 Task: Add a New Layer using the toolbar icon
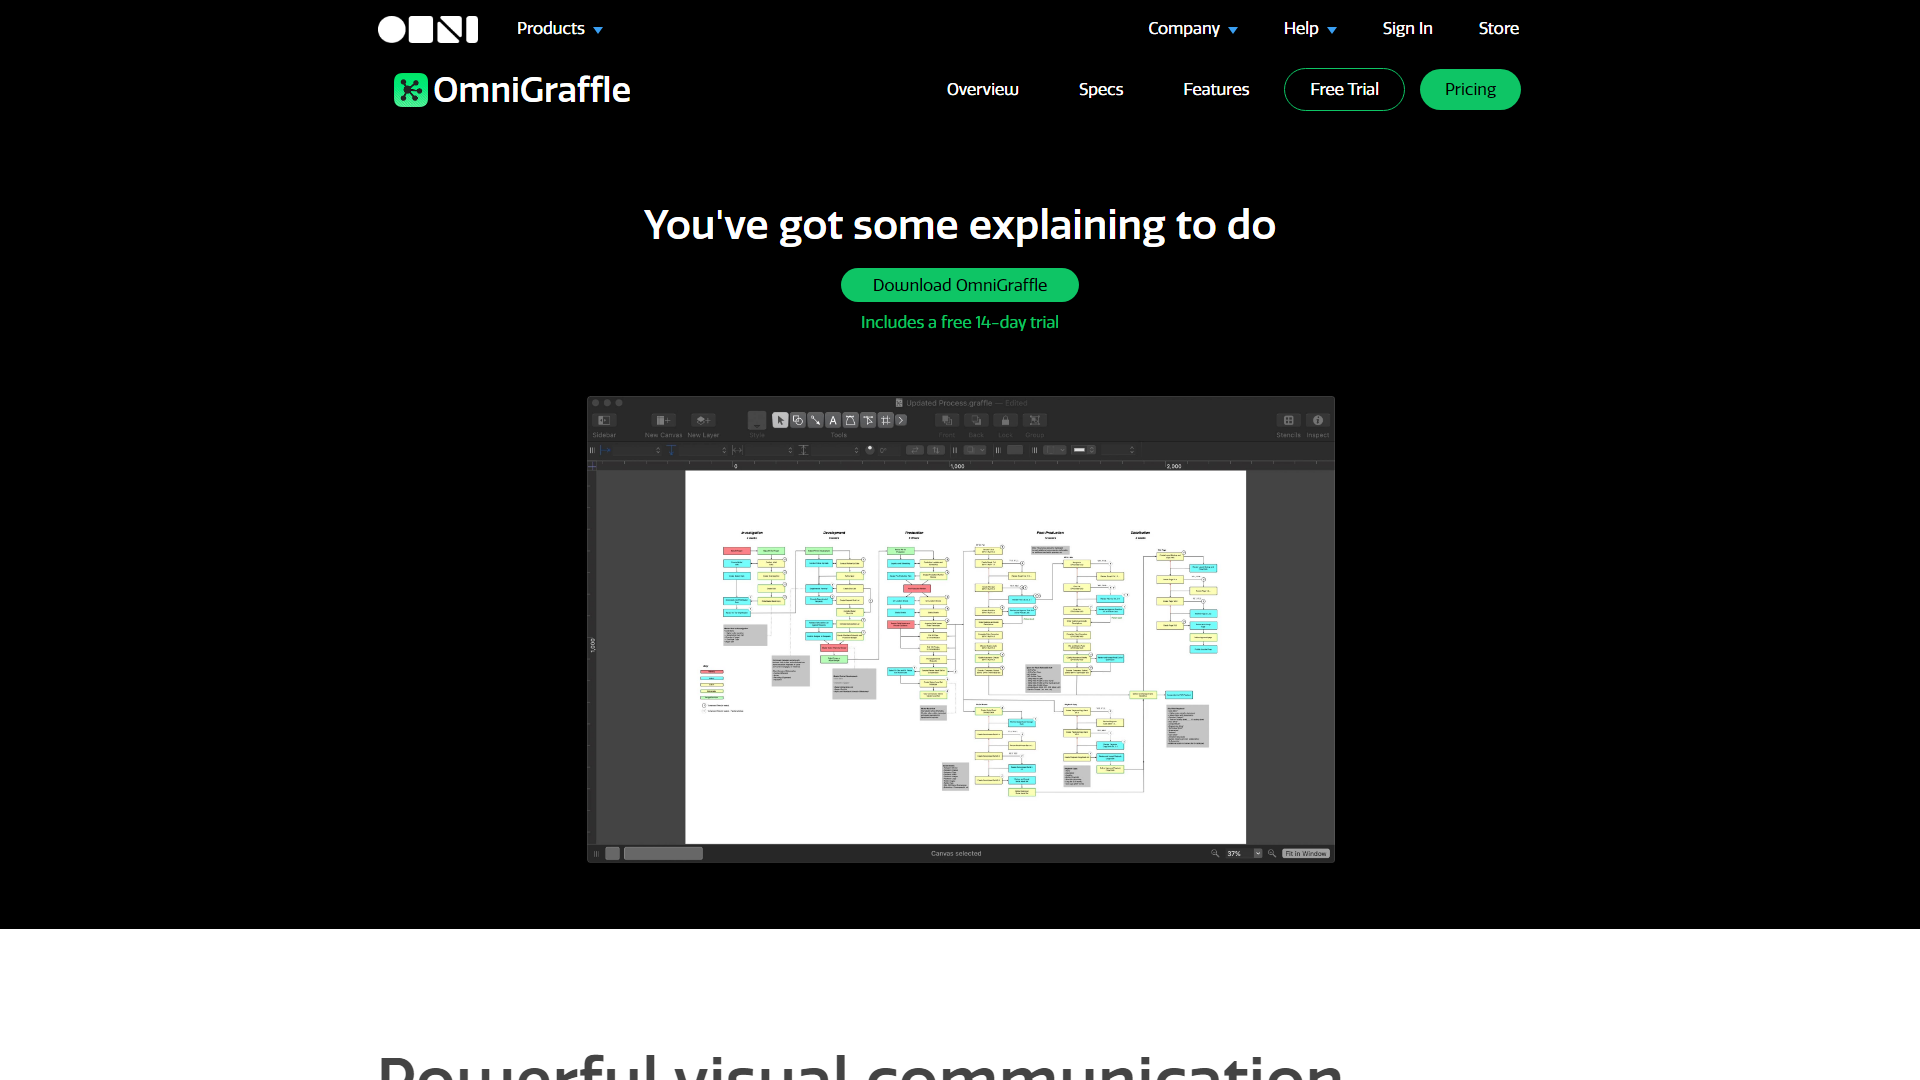pos(703,420)
